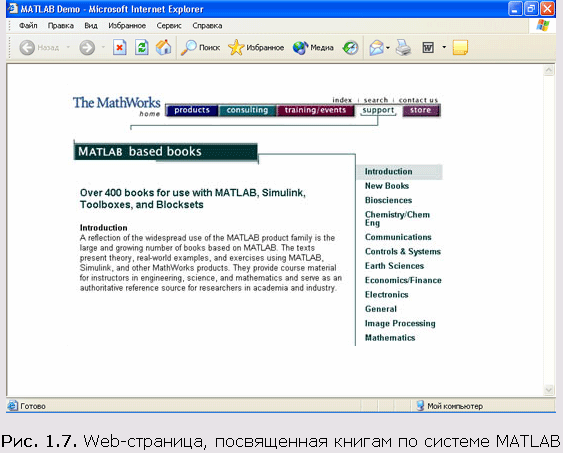Open the General sidebar link

tap(381, 309)
